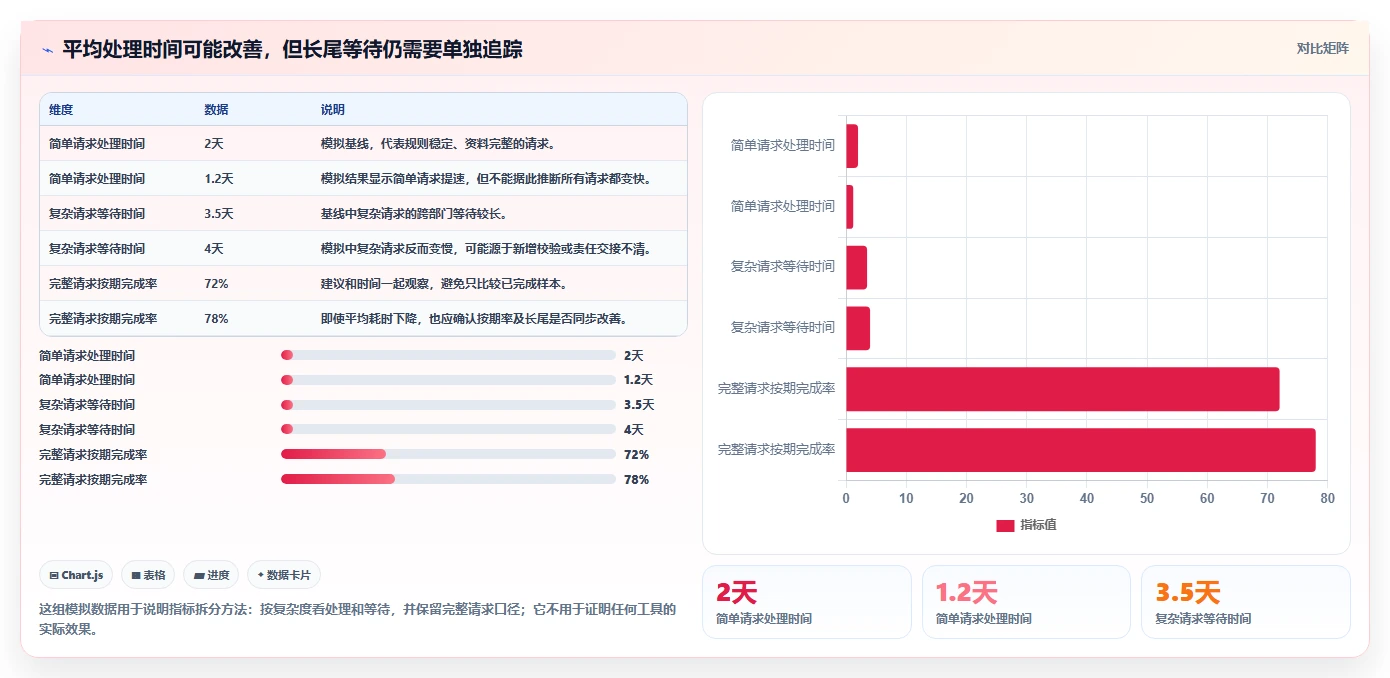Open the 2天 data card
Viewport: 1390px width, 678px height.
pos(807,602)
